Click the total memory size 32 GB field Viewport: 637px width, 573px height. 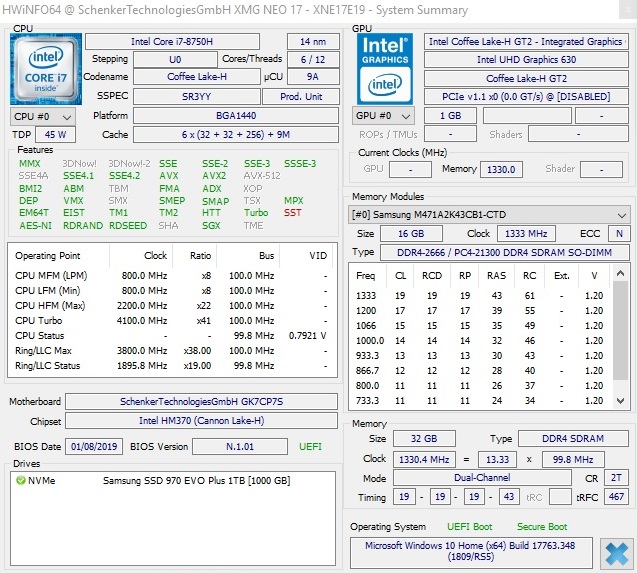coord(424,438)
